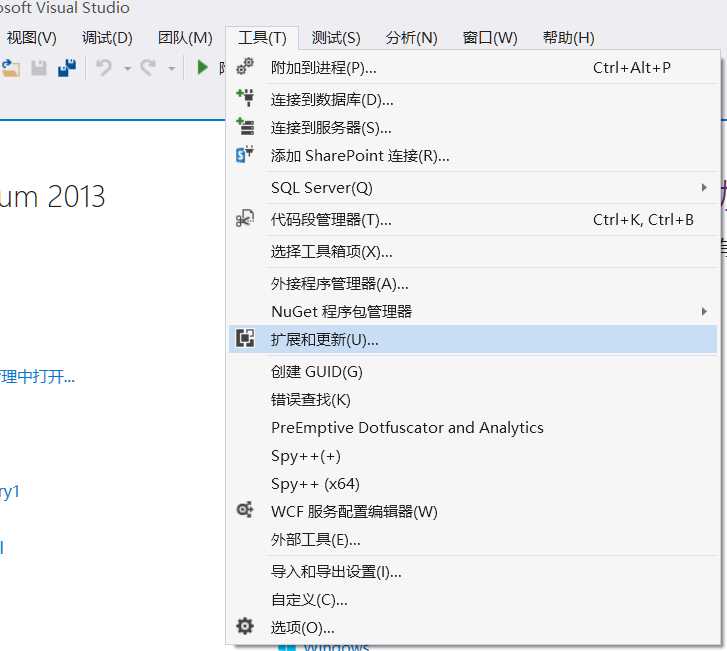
Task: Click the SharePoint connection icon
Action: click(245, 154)
